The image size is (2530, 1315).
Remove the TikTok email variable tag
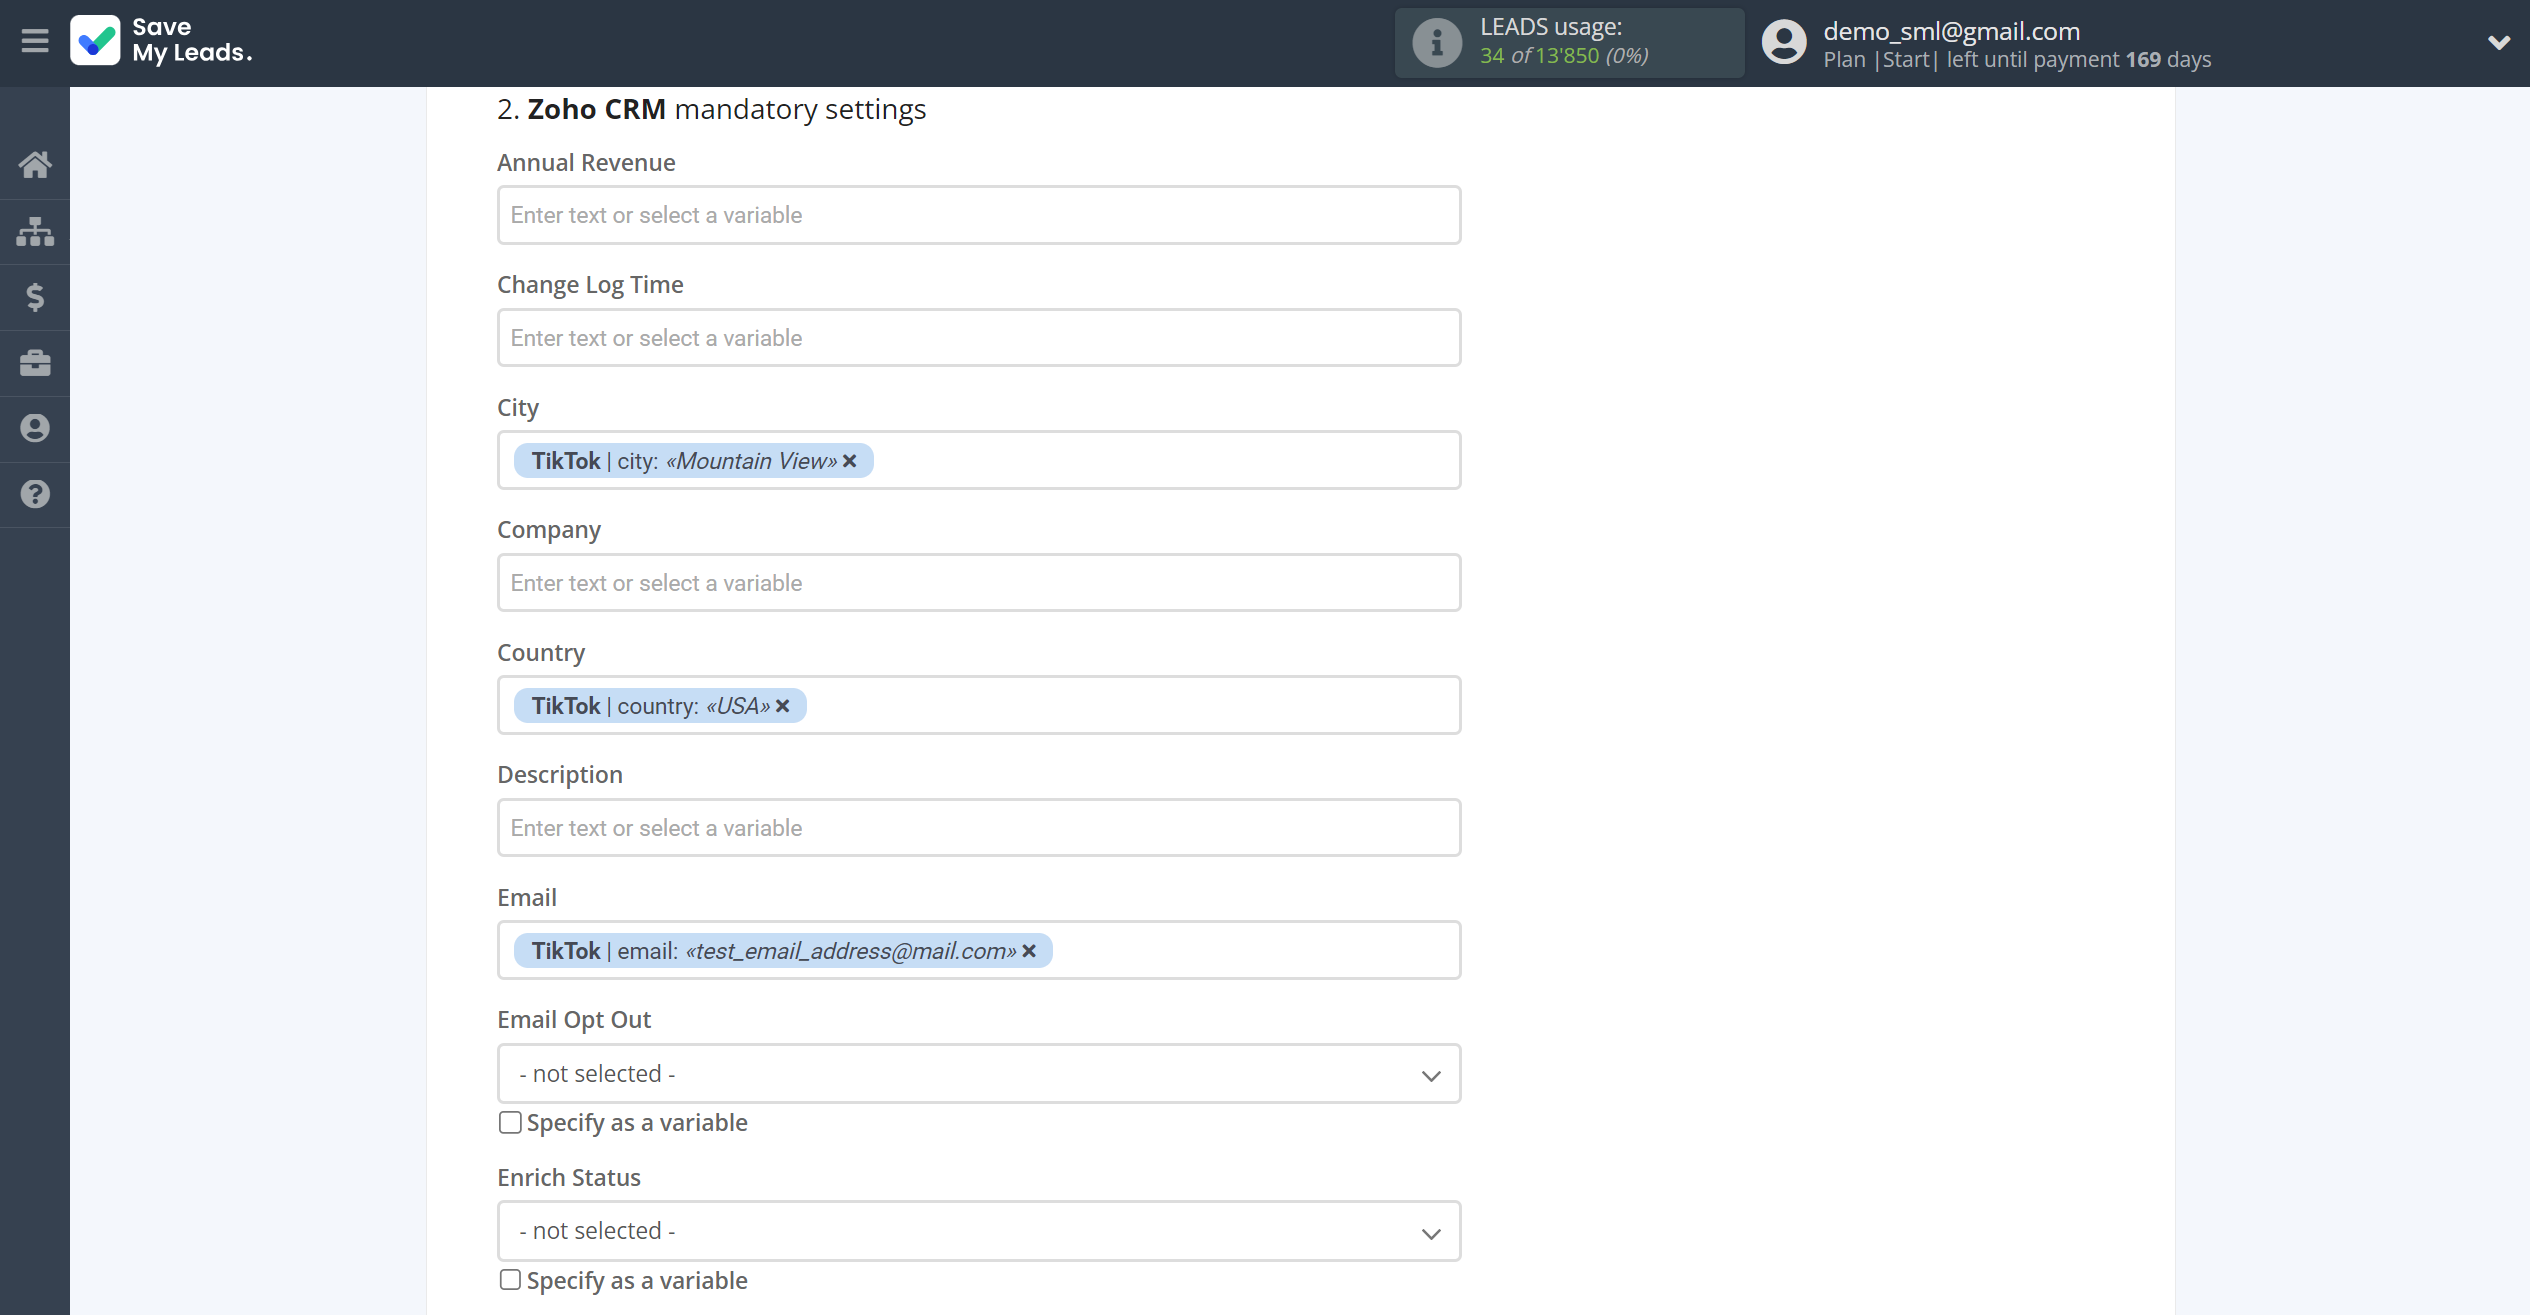[1029, 951]
